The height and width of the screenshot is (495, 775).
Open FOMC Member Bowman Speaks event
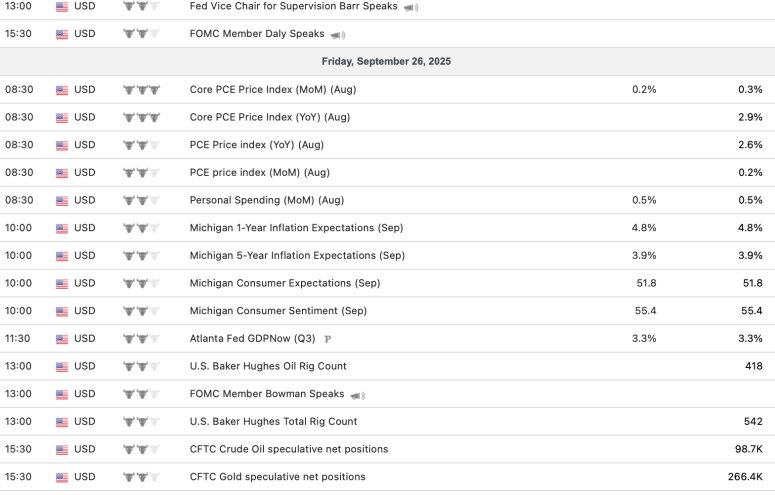tap(267, 394)
